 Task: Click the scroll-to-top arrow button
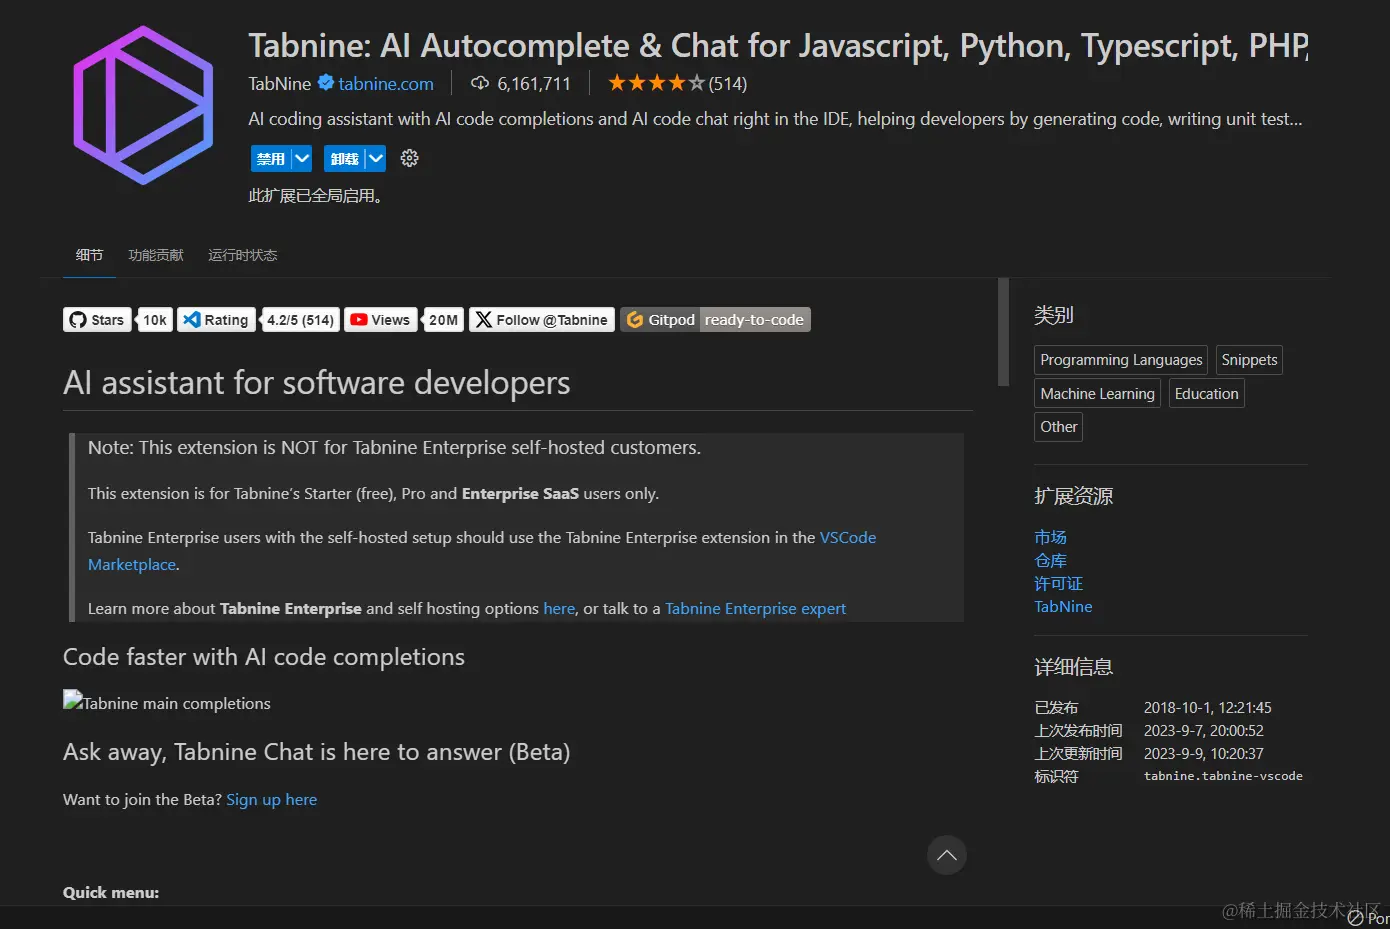(x=946, y=855)
